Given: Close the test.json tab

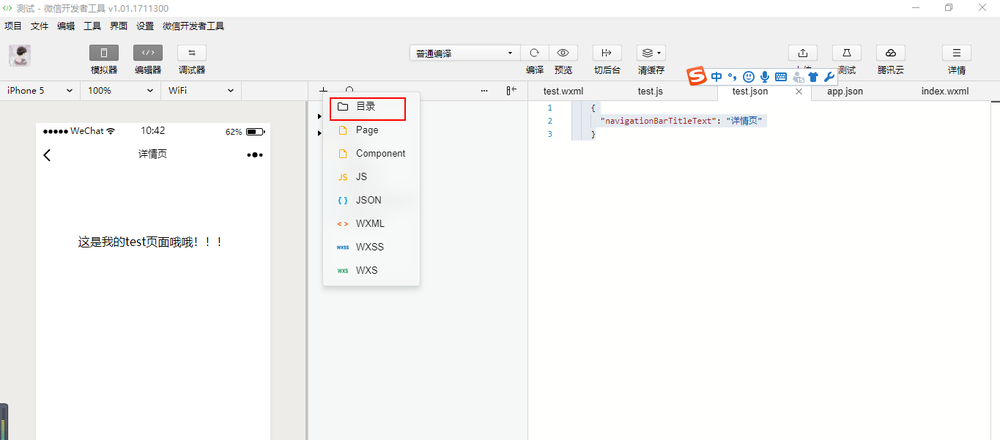Looking at the screenshot, I should pos(798,91).
